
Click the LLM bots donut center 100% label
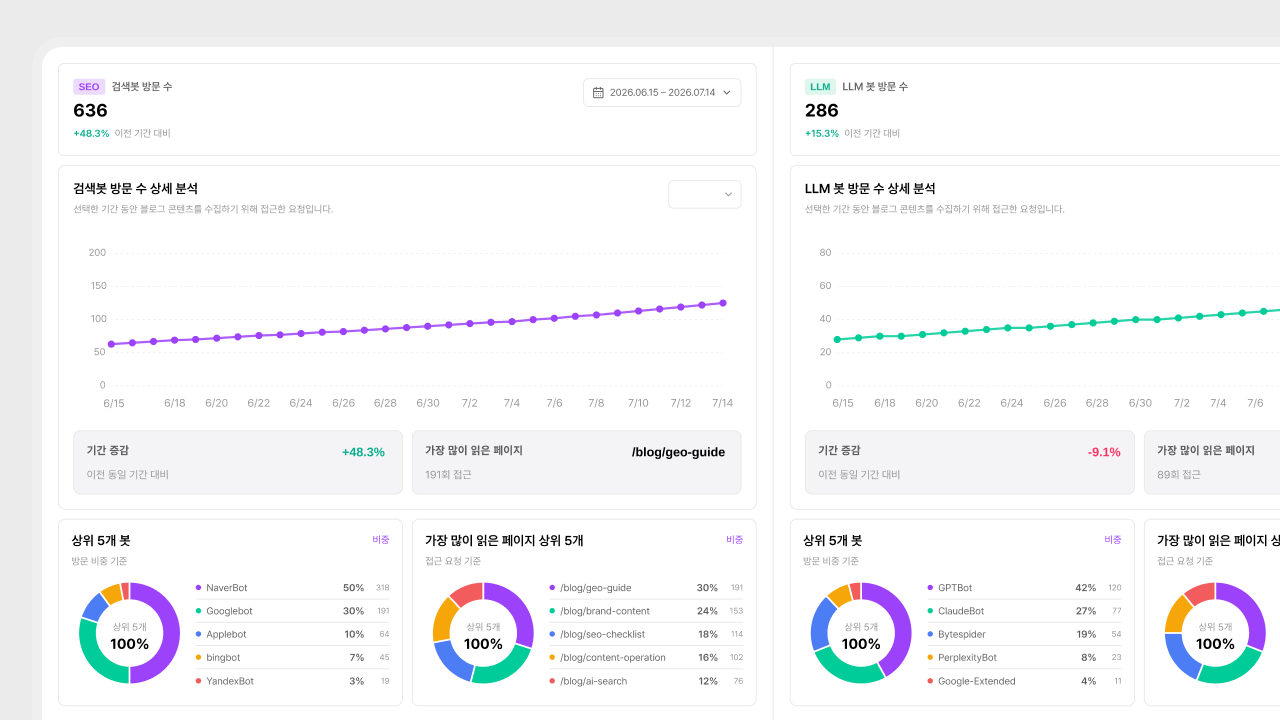[x=861, y=644]
